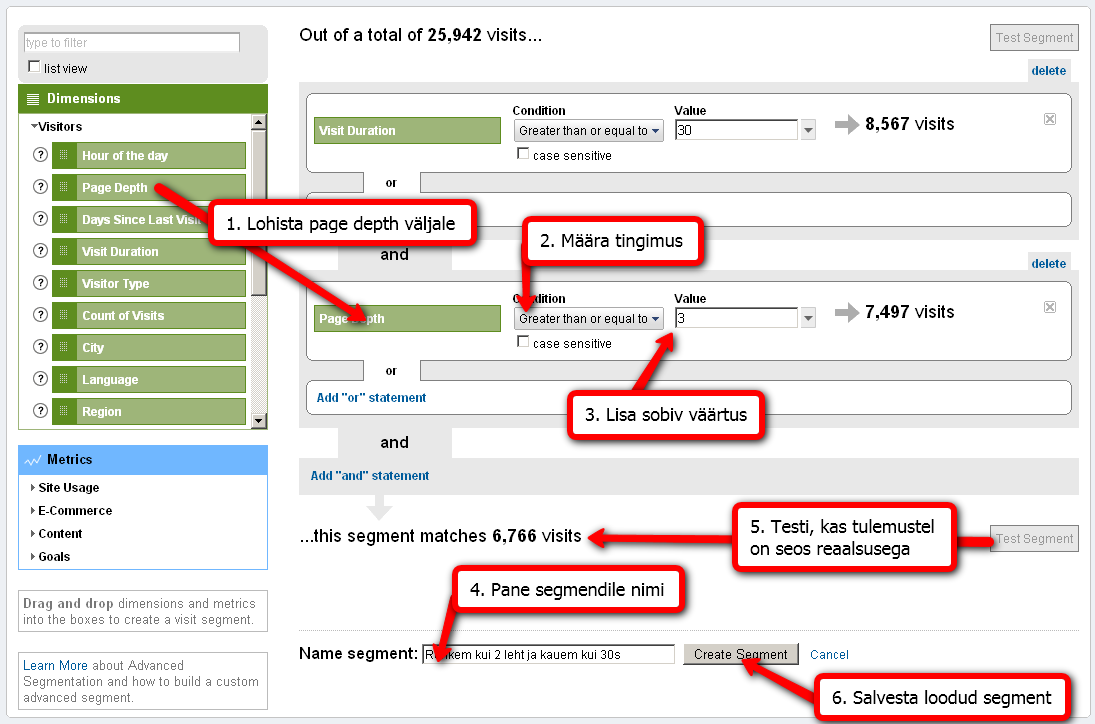Click help icon next to Region dimension

coord(41,412)
